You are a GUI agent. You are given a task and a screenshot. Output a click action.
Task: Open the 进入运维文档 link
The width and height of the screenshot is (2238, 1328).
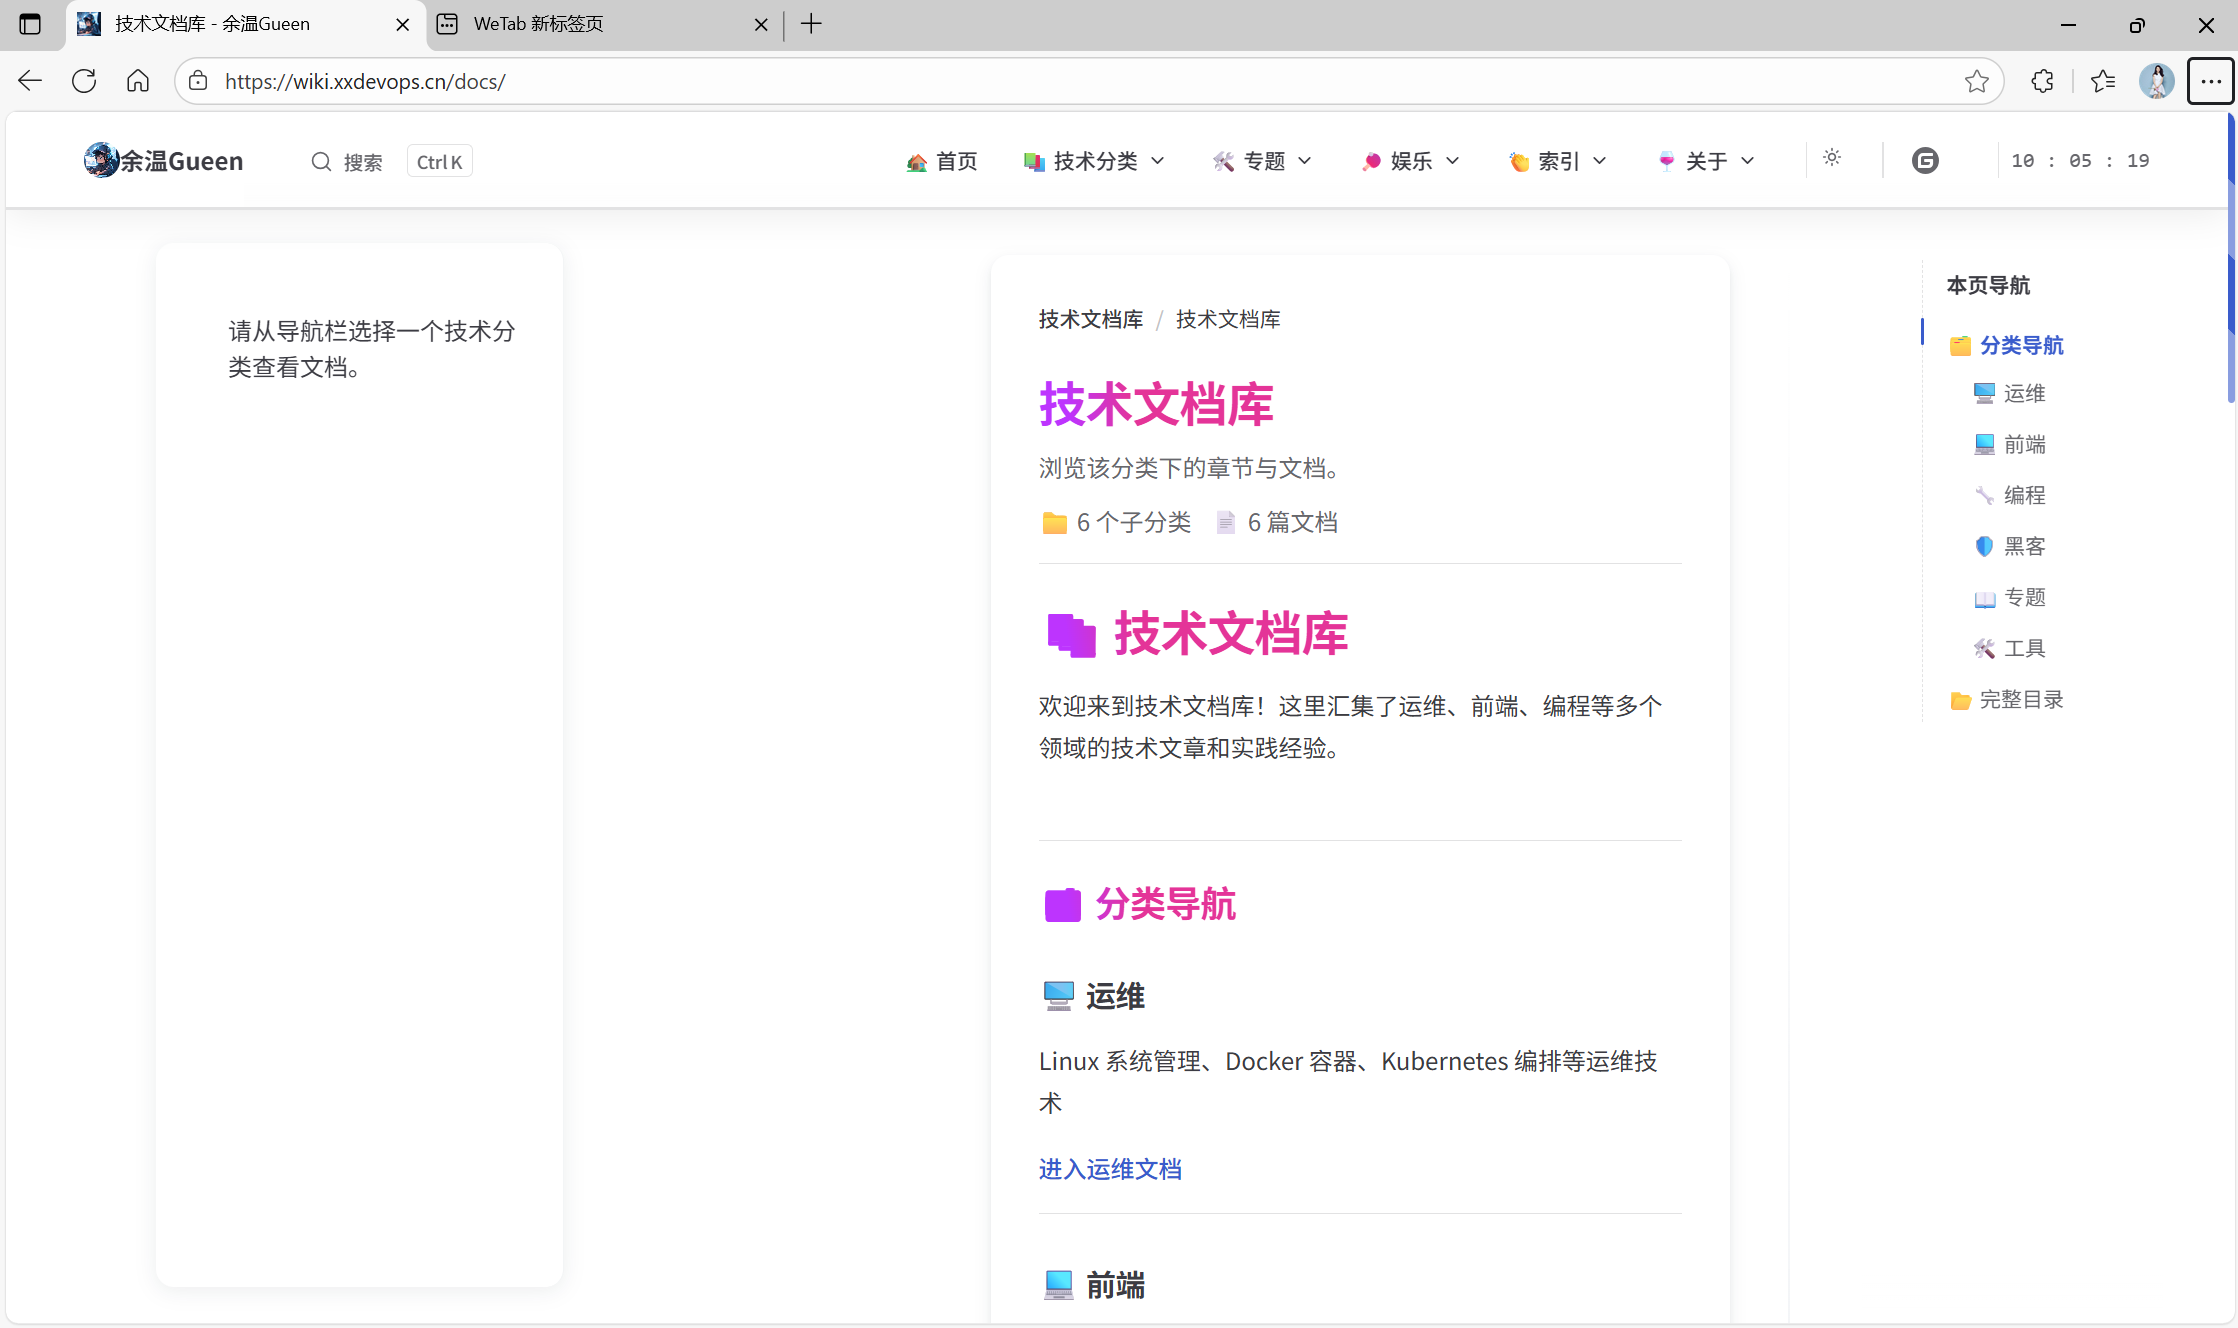pos(1110,1169)
